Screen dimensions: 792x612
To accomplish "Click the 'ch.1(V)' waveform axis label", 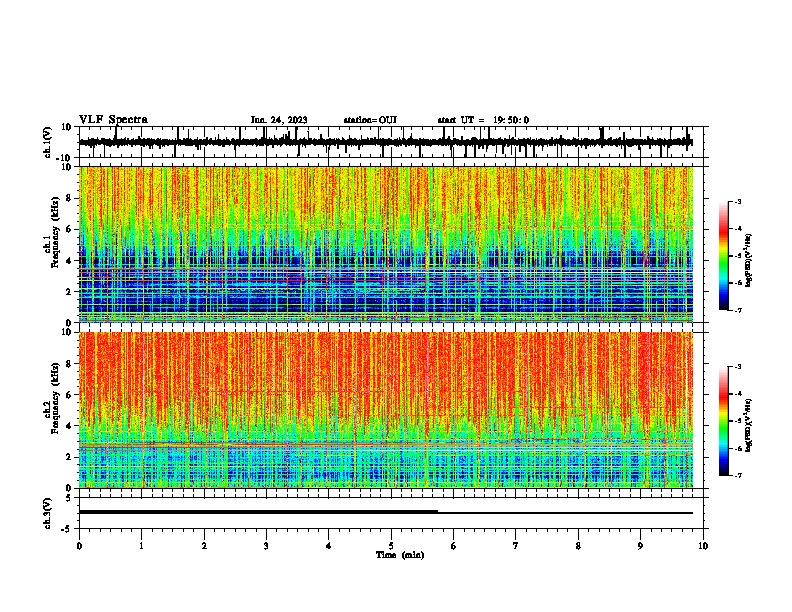I will click(48, 142).
